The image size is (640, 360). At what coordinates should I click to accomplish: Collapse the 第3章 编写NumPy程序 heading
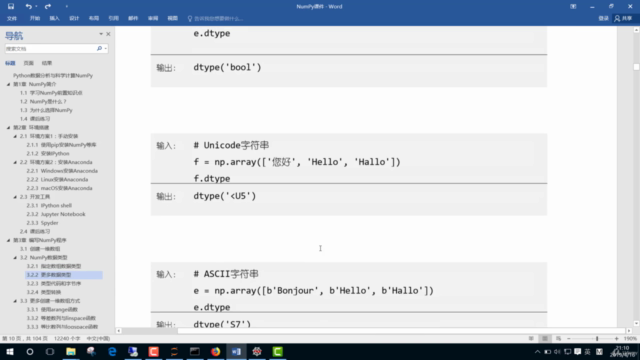pos(8,240)
